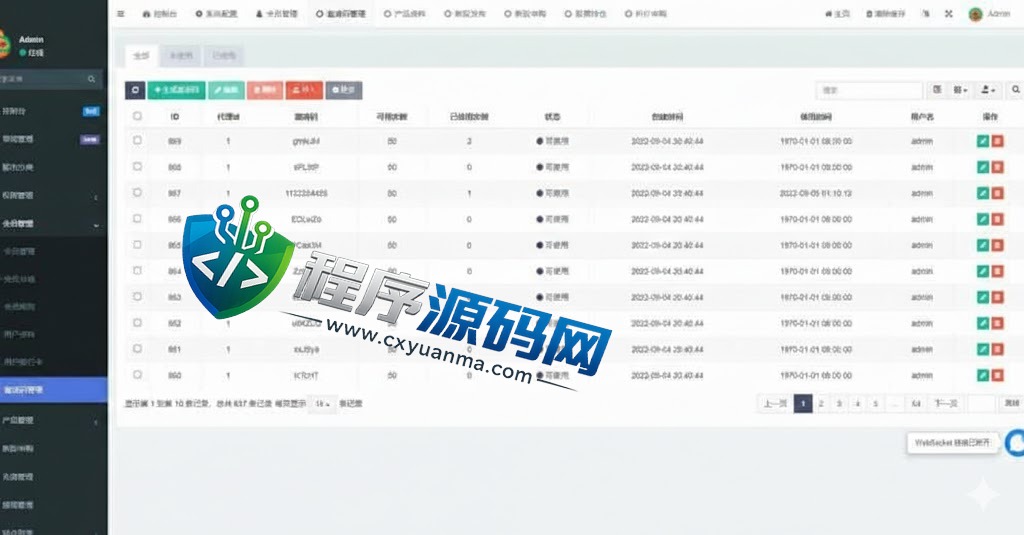Tick the checkbox for row ID 865
Screen dimensions: 1024x535
coord(137,245)
